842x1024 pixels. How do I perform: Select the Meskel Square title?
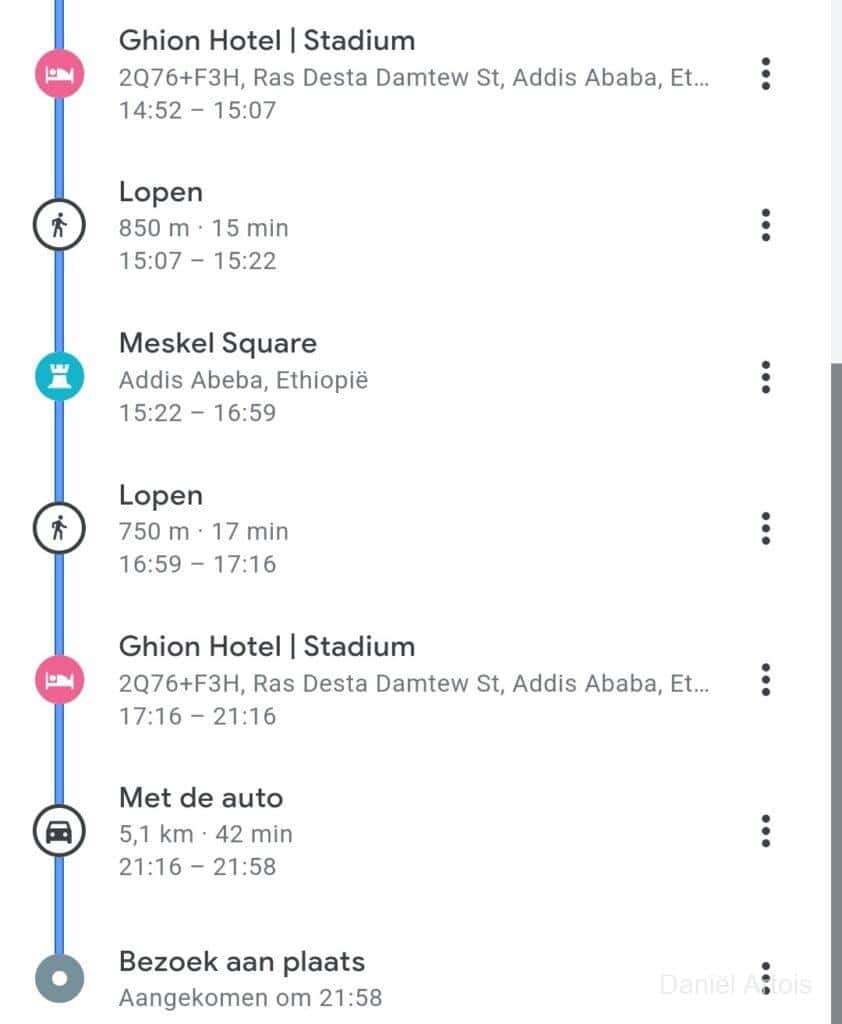tap(218, 344)
